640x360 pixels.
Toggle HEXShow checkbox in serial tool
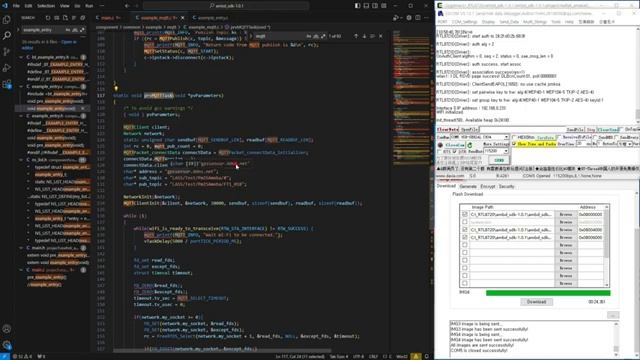514,137
